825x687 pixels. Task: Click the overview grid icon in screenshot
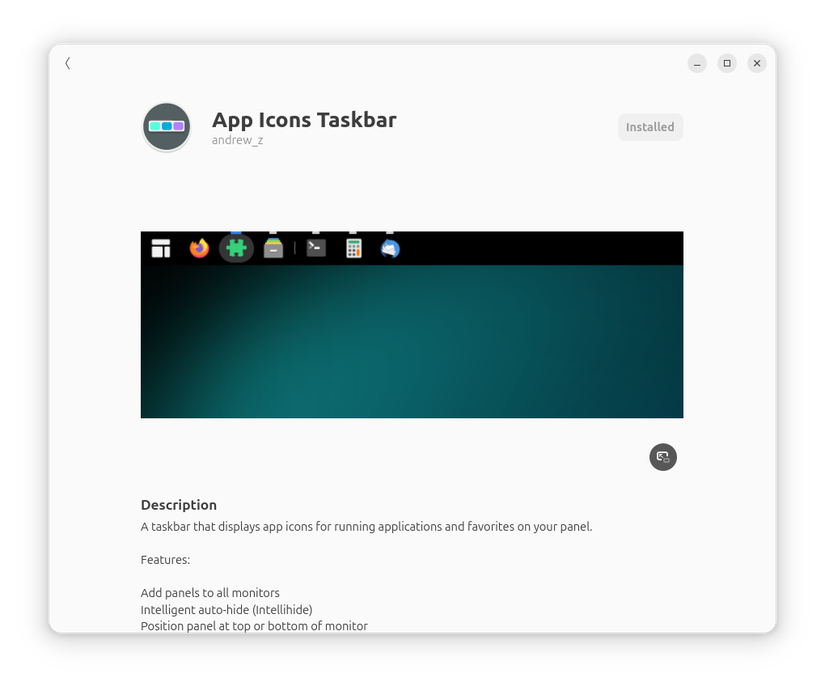(161, 248)
